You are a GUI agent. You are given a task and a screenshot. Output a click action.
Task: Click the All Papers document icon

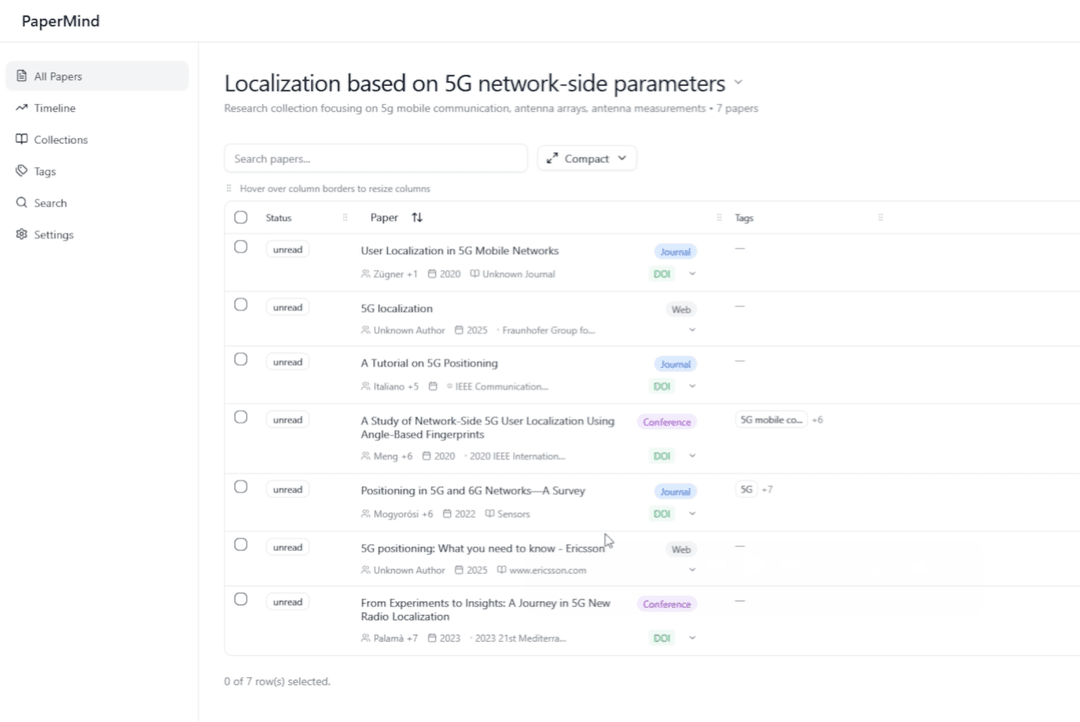click(x=22, y=76)
